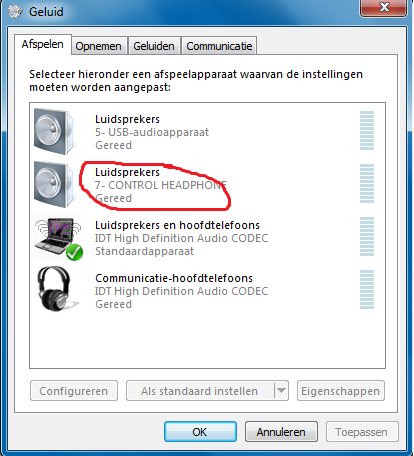Switch to the Opnemen tab

coord(98,46)
